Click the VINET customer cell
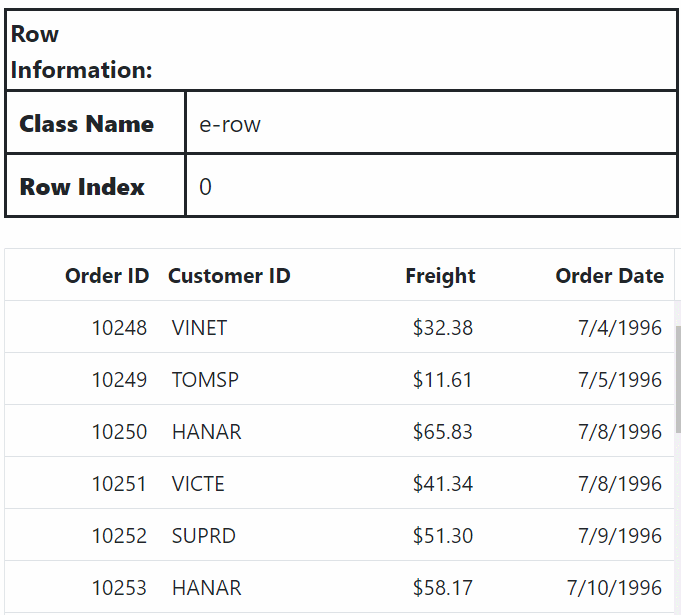681x615 pixels. click(x=199, y=328)
